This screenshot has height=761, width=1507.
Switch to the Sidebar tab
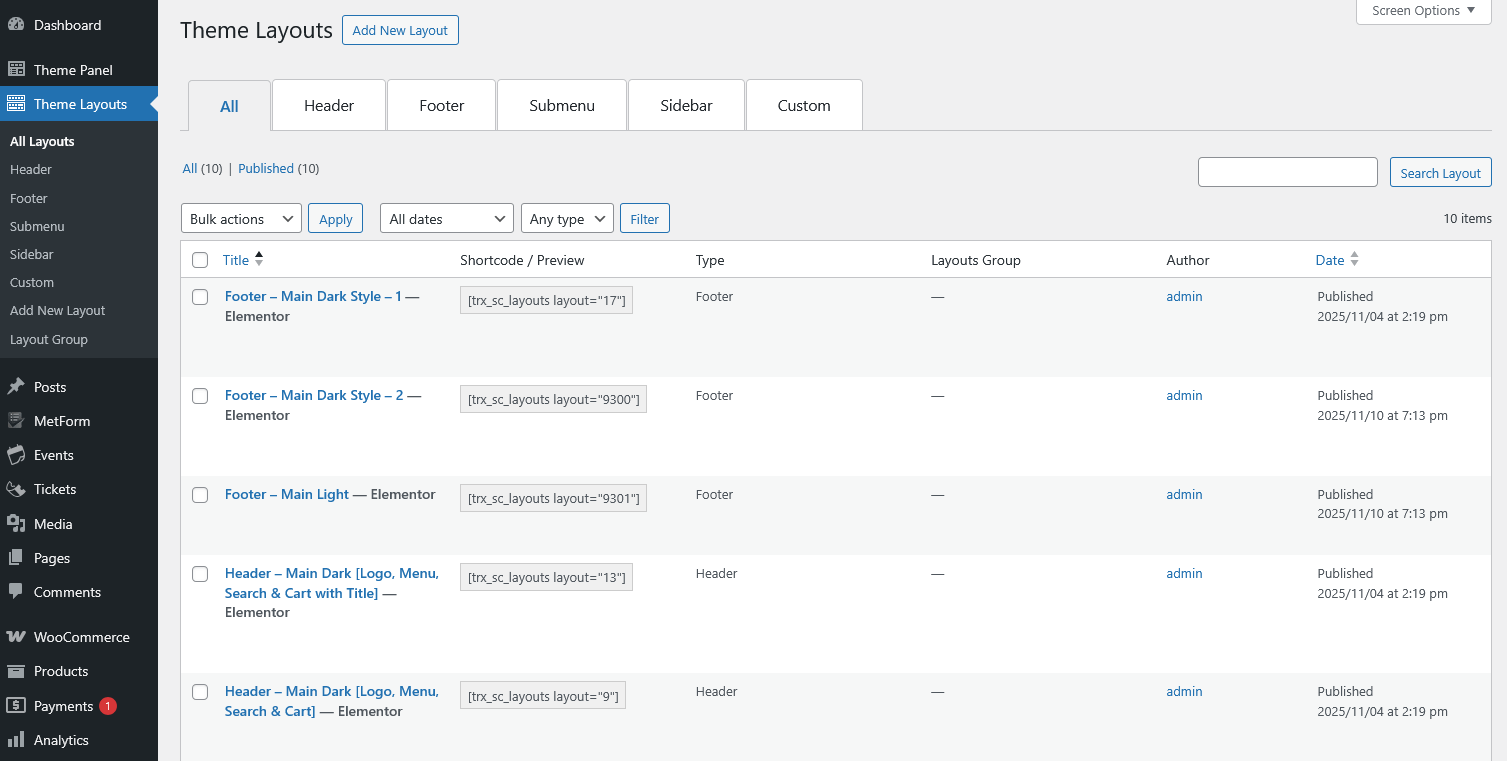click(686, 105)
